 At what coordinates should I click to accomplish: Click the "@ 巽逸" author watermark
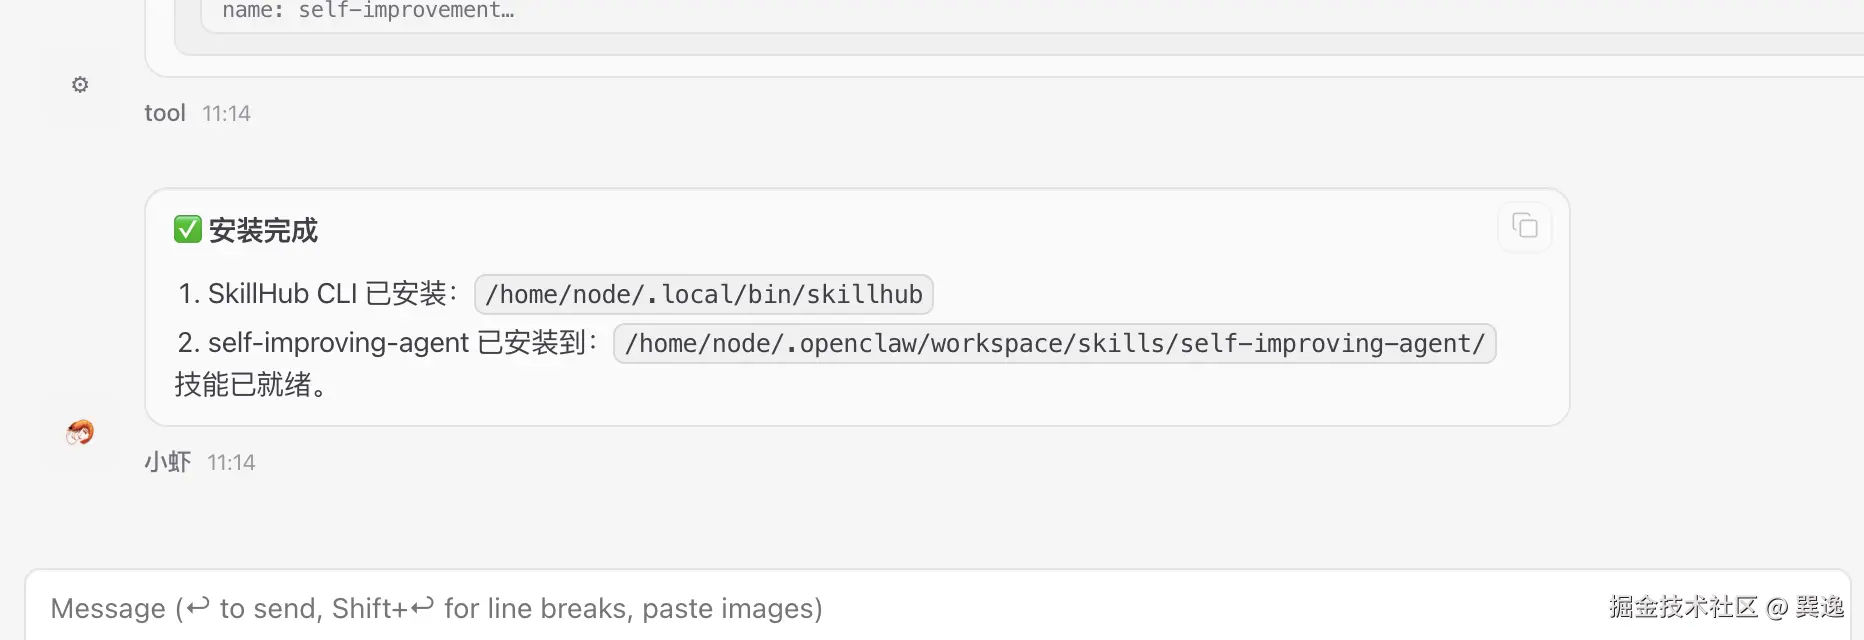tap(1806, 607)
